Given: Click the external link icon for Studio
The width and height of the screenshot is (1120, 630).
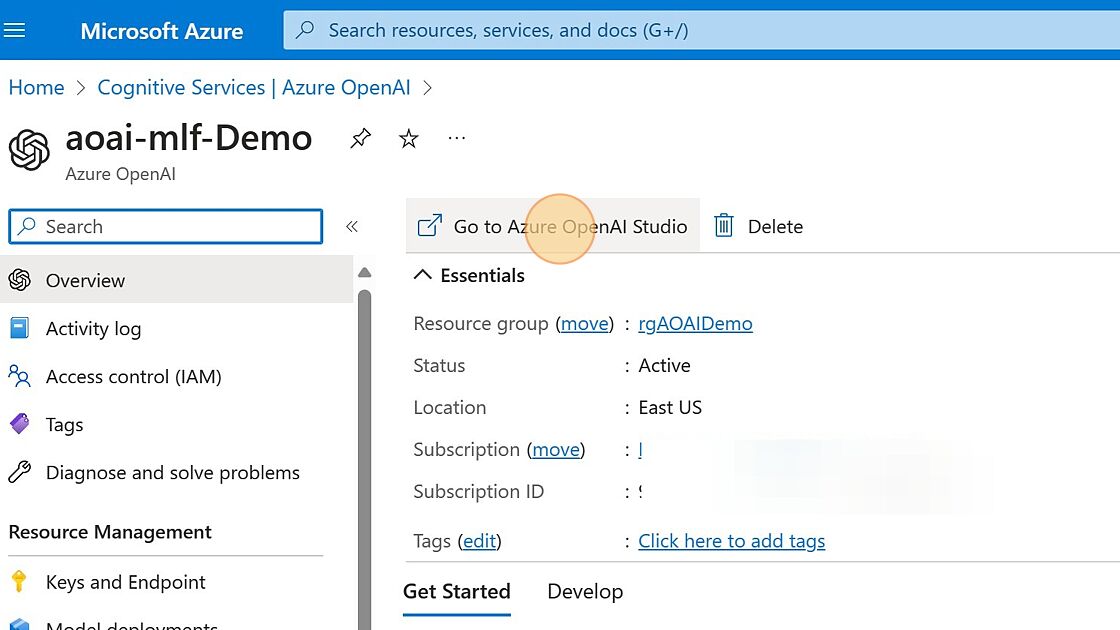Looking at the screenshot, I should [x=429, y=226].
